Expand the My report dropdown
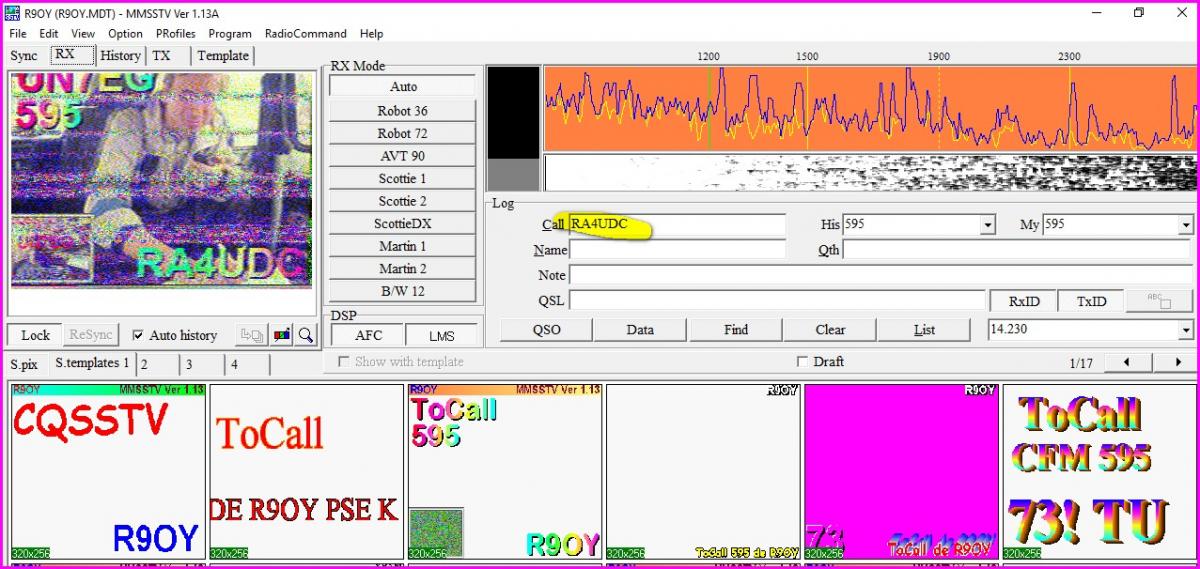Image resolution: width=1200 pixels, height=569 pixels. (x=1185, y=225)
